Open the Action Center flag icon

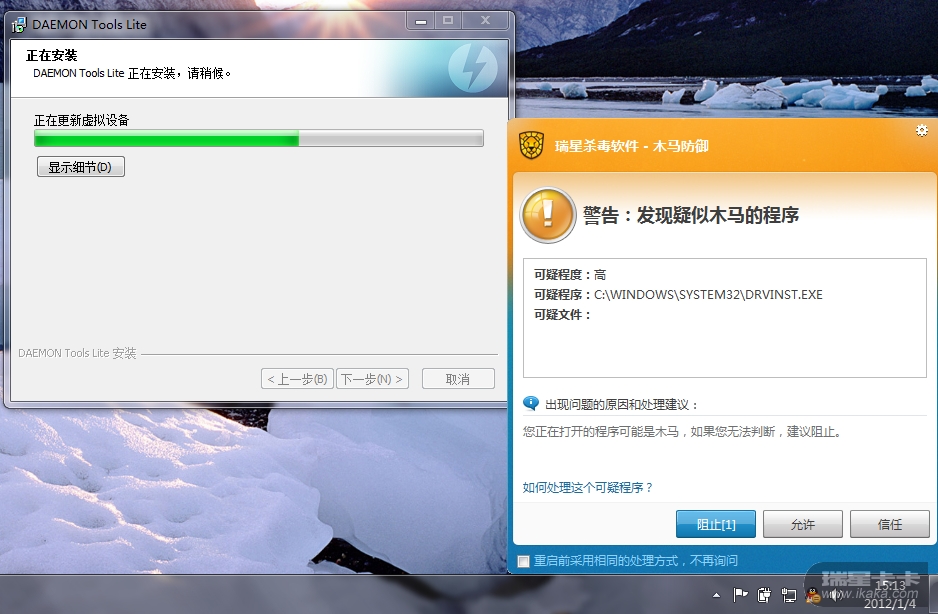(740, 594)
